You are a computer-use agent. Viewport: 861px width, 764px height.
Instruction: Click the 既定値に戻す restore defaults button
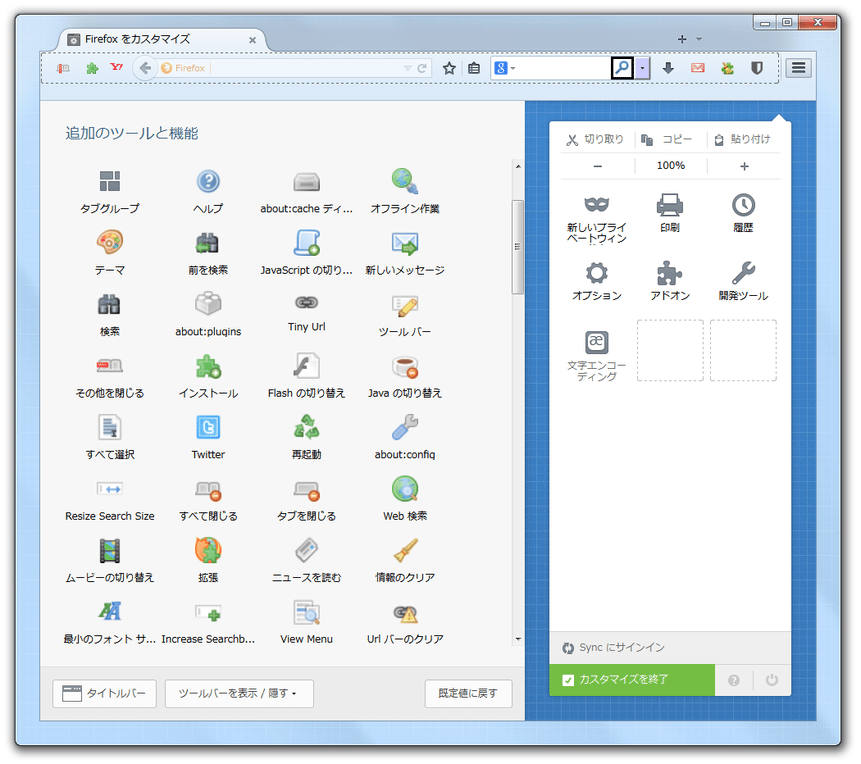(x=468, y=693)
